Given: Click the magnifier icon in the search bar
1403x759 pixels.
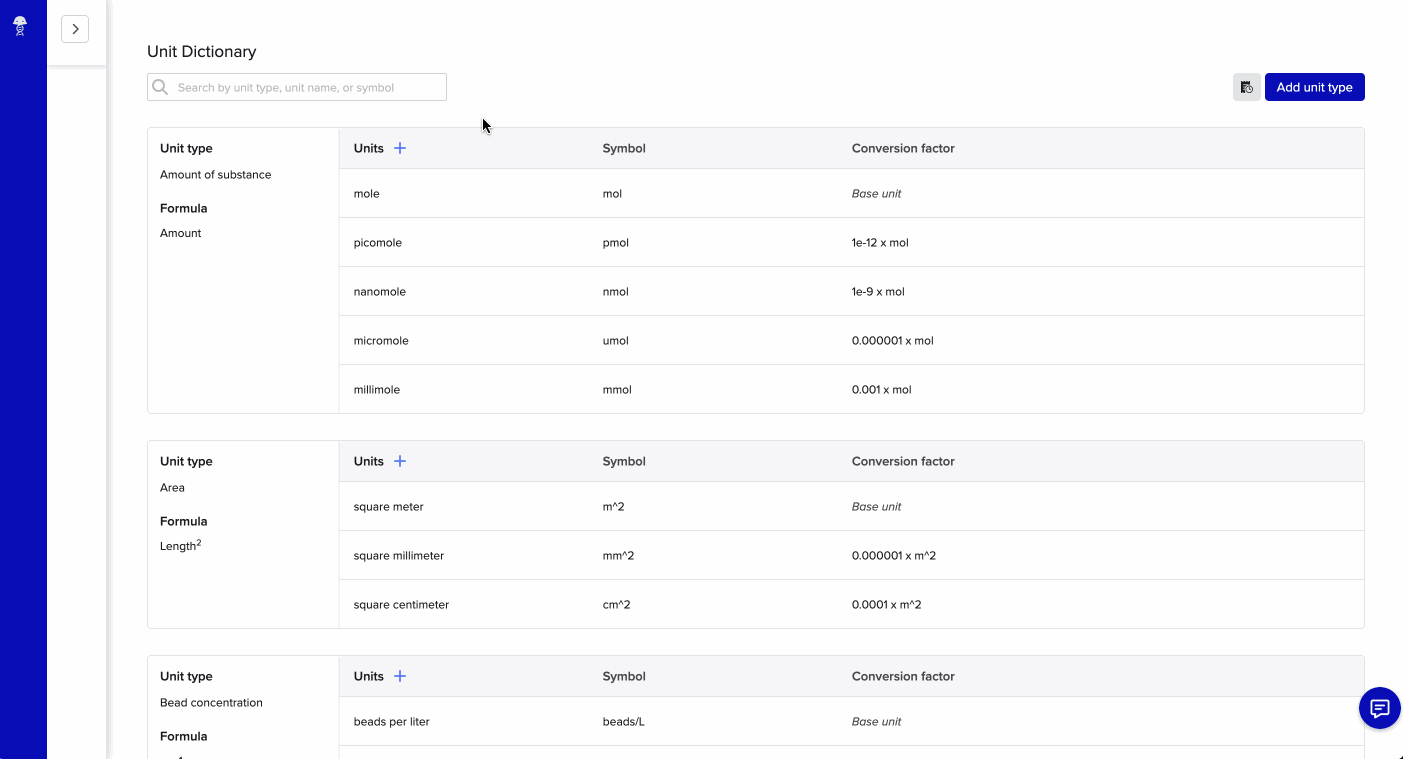Looking at the screenshot, I should (160, 87).
